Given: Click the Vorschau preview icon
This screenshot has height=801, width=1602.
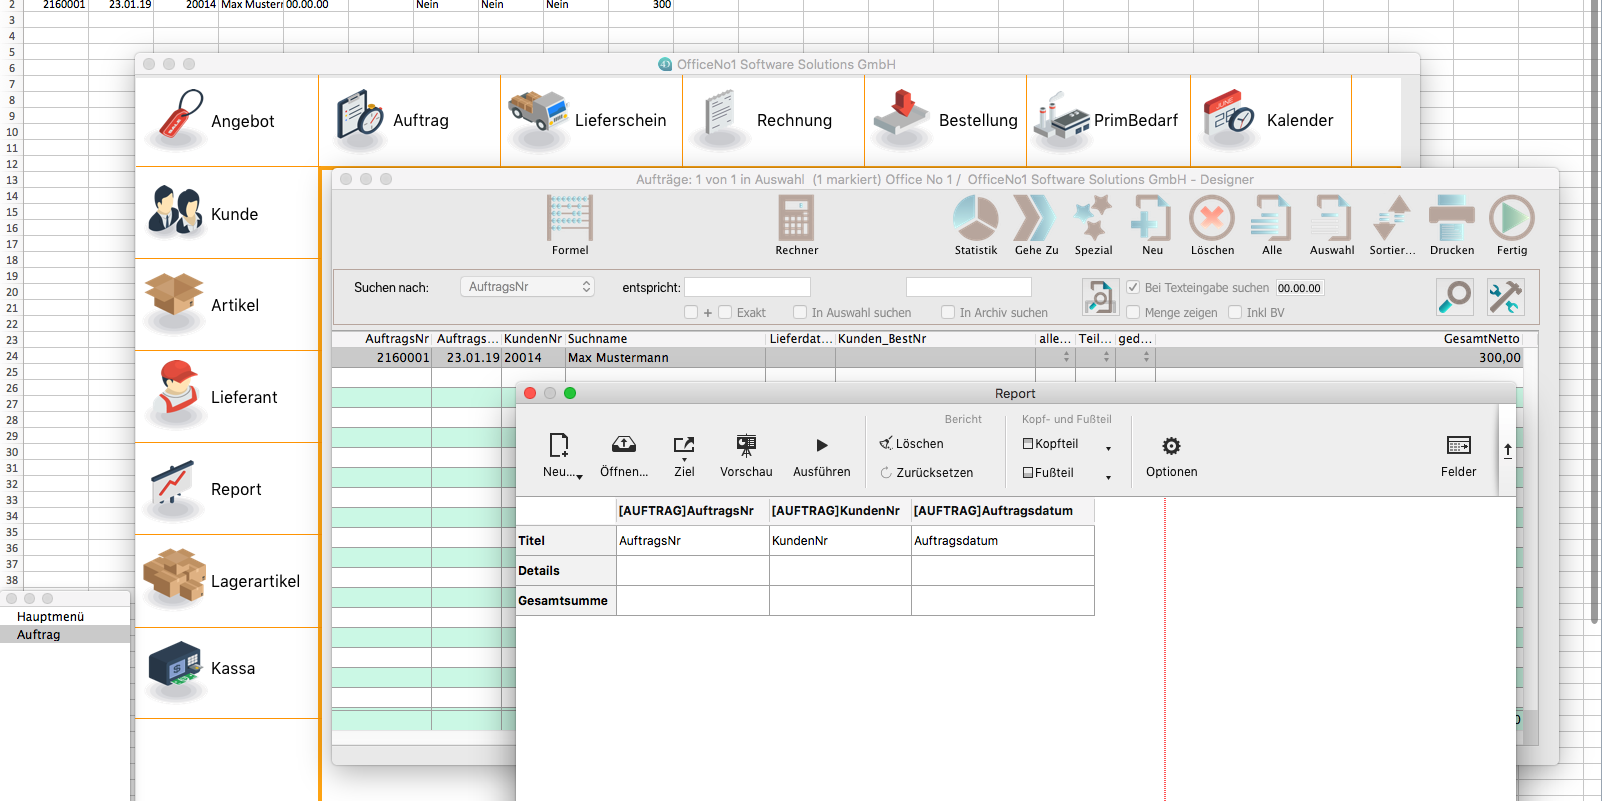Looking at the screenshot, I should (746, 455).
